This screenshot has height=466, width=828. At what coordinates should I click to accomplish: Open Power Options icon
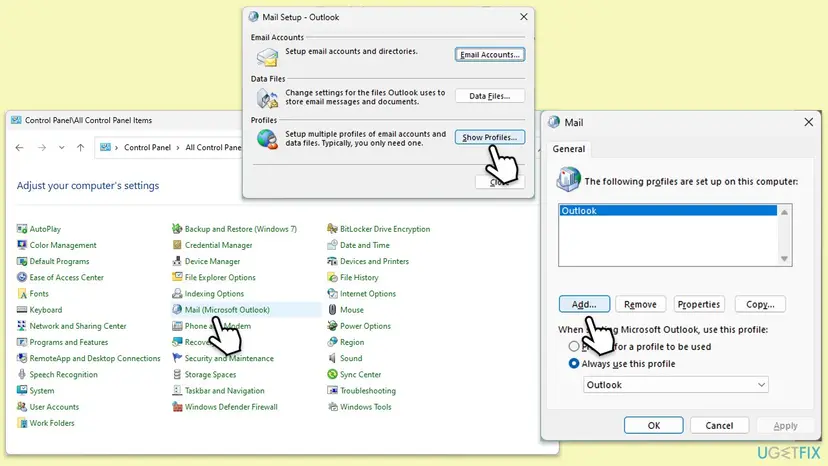pos(332,326)
